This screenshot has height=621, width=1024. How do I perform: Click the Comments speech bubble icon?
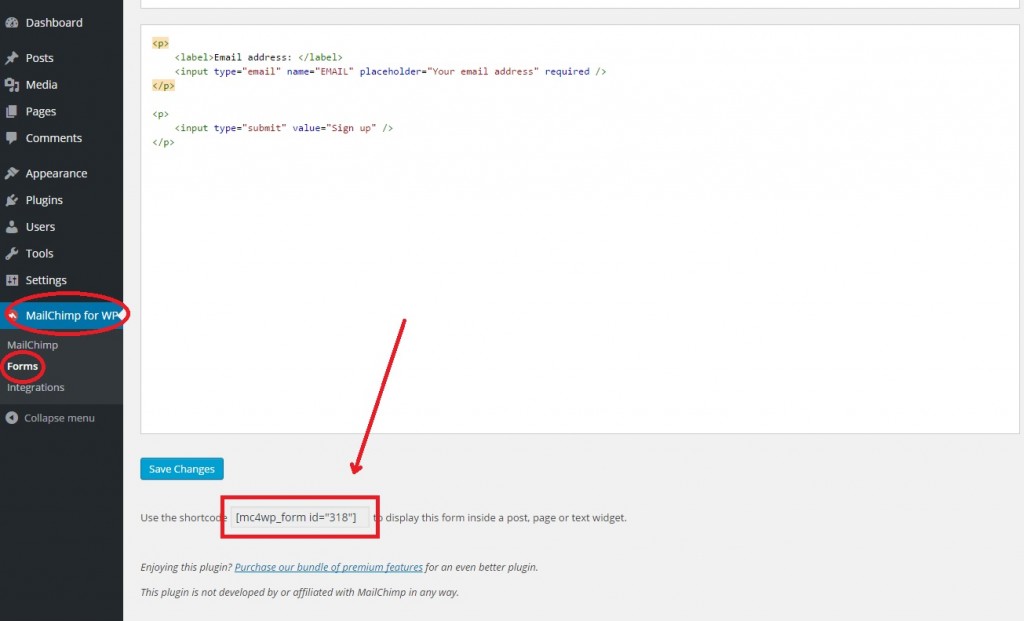click(15, 138)
